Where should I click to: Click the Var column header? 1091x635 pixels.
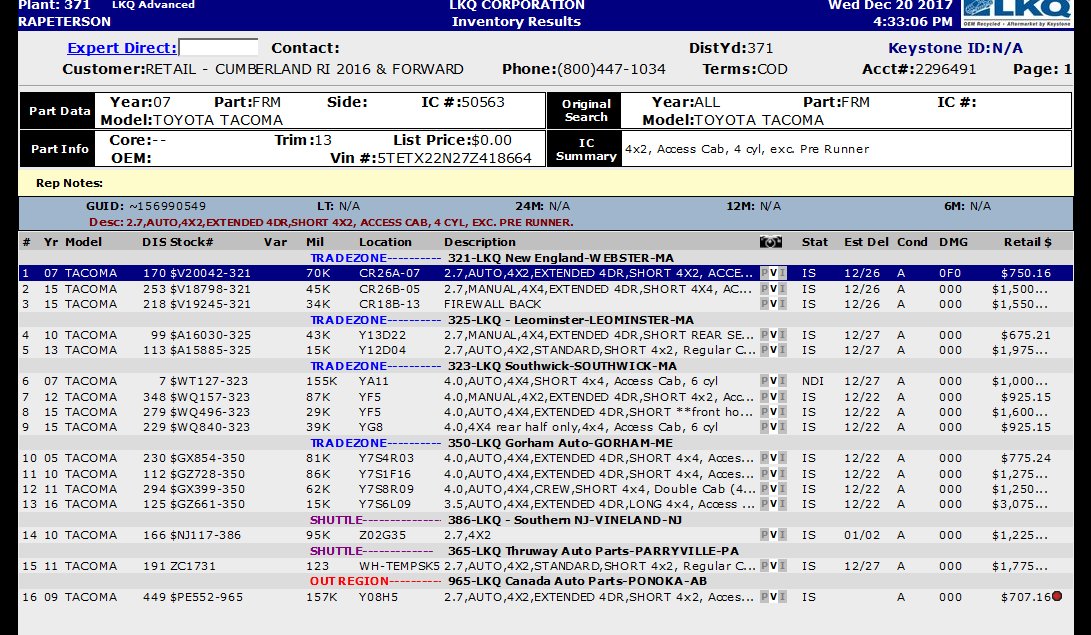276,242
